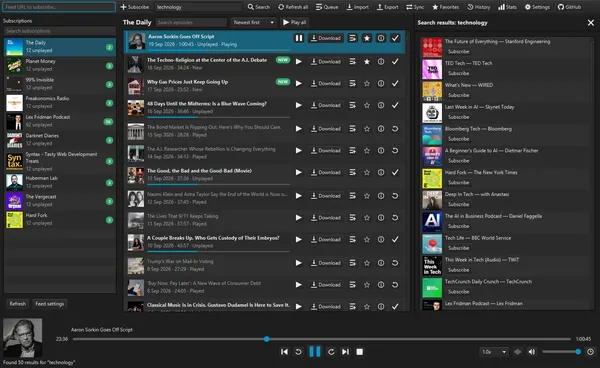The height and width of the screenshot is (368, 600).
Task: Click the Subscribe toolbar button
Action: pos(135,7)
